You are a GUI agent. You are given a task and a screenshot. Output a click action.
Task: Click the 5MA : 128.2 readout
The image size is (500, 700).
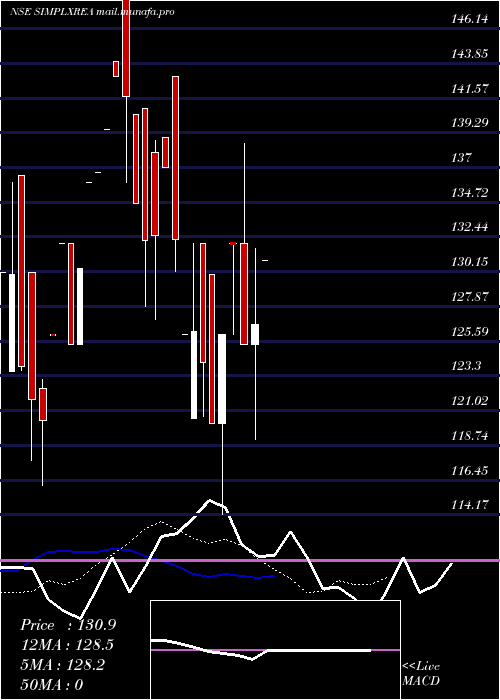pos(62,665)
